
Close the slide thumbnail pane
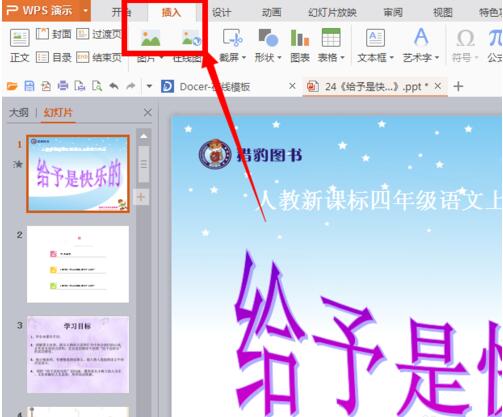[148, 113]
